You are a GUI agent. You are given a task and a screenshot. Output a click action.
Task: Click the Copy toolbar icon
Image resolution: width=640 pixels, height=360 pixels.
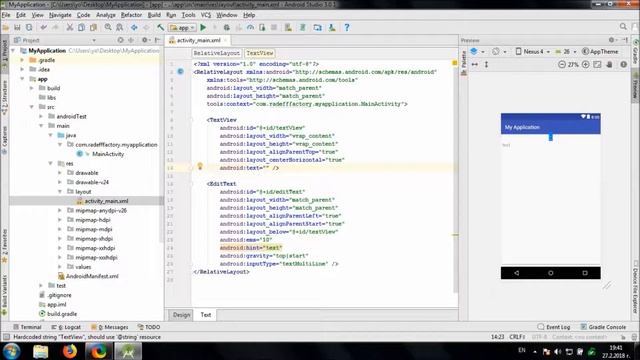click(82, 28)
